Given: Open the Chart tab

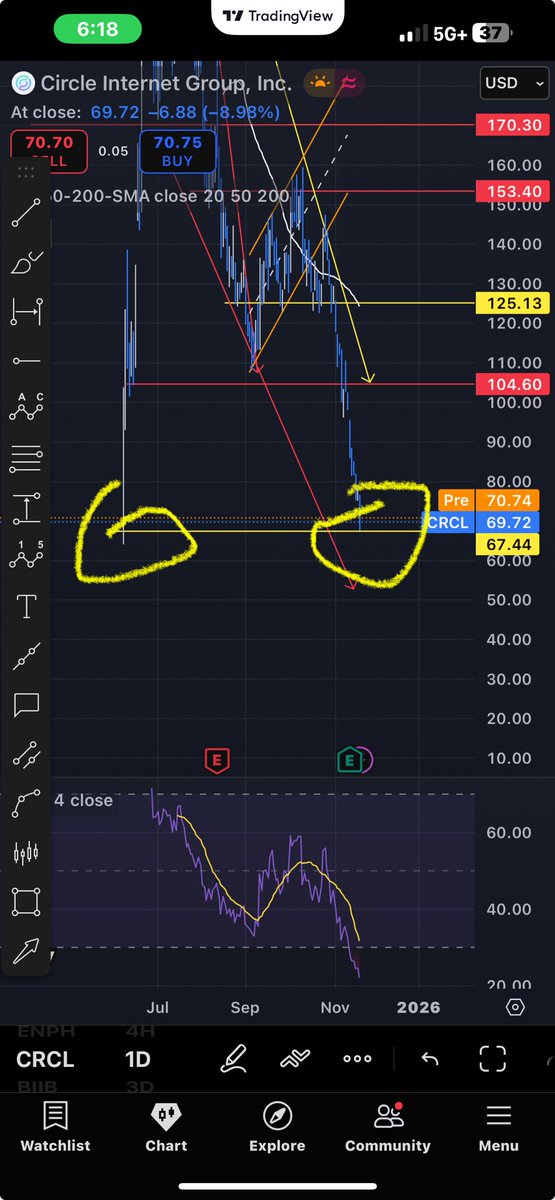Looking at the screenshot, I should pyautogui.click(x=166, y=1127).
